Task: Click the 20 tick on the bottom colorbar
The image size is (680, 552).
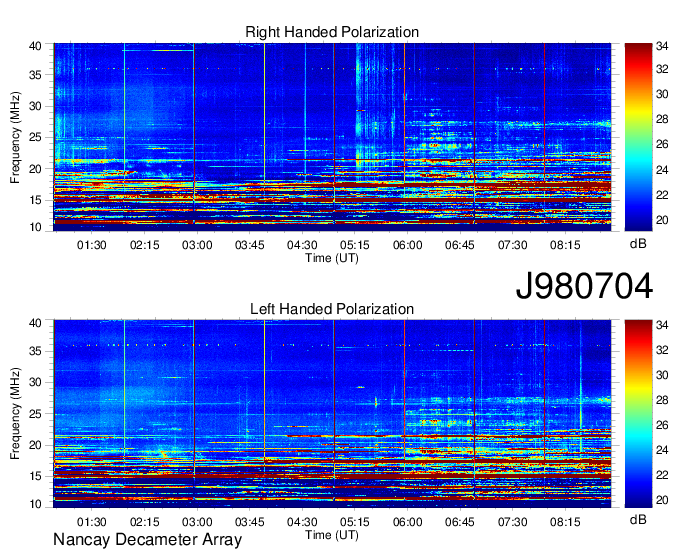Action: [x=662, y=500]
